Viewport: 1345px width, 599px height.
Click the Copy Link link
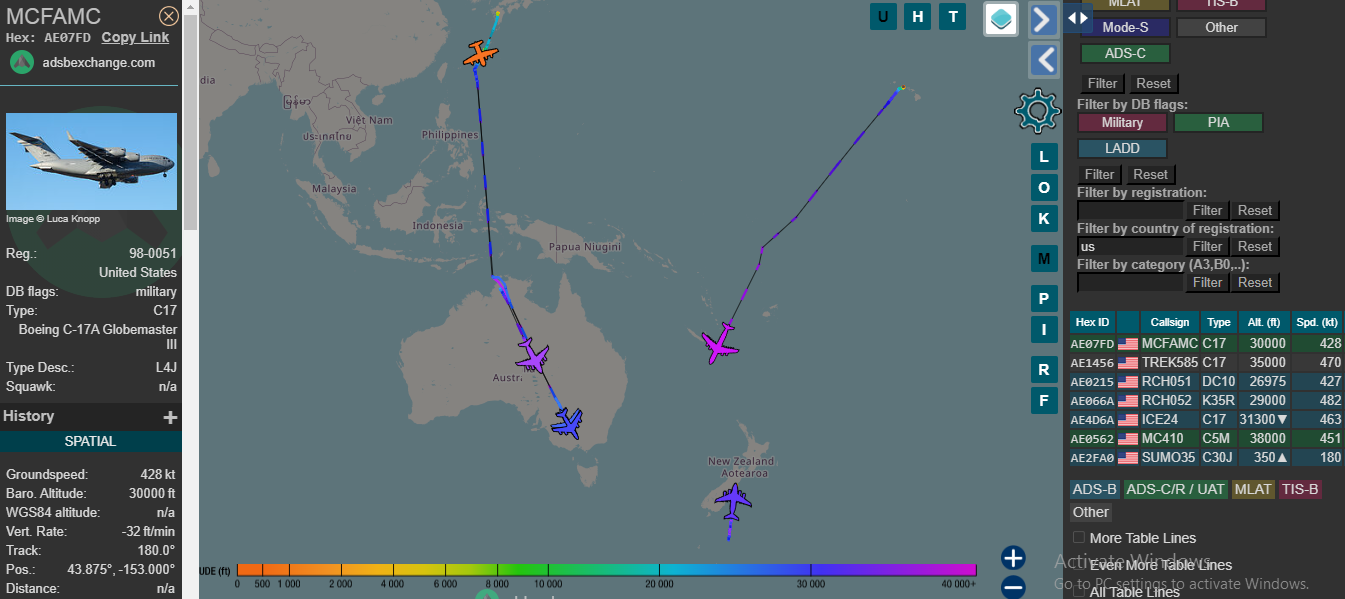click(x=135, y=37)
